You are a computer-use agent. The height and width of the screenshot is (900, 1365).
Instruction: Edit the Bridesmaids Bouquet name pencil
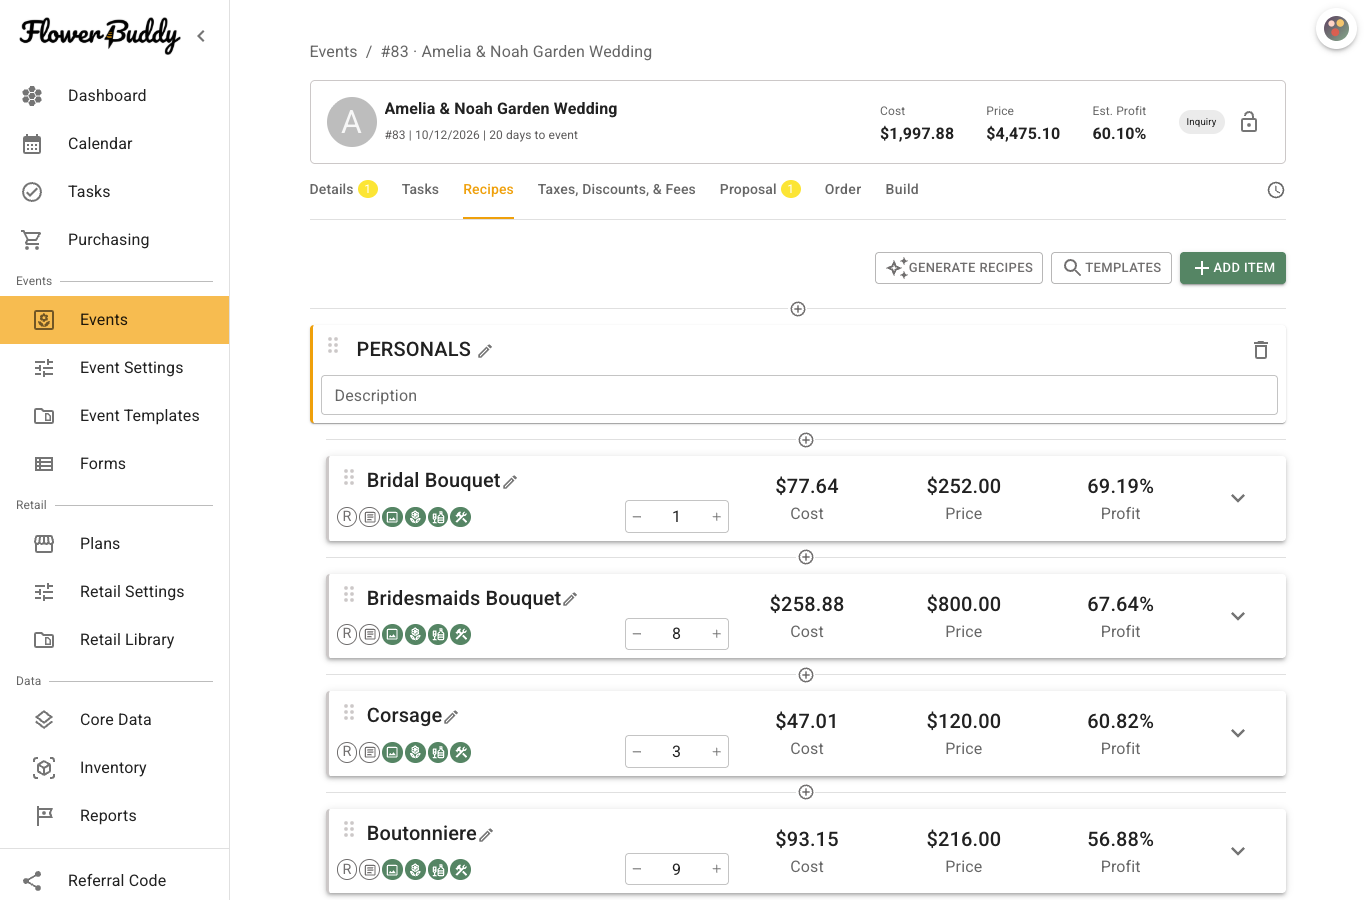pyautogui.click(x=570, y=599)
